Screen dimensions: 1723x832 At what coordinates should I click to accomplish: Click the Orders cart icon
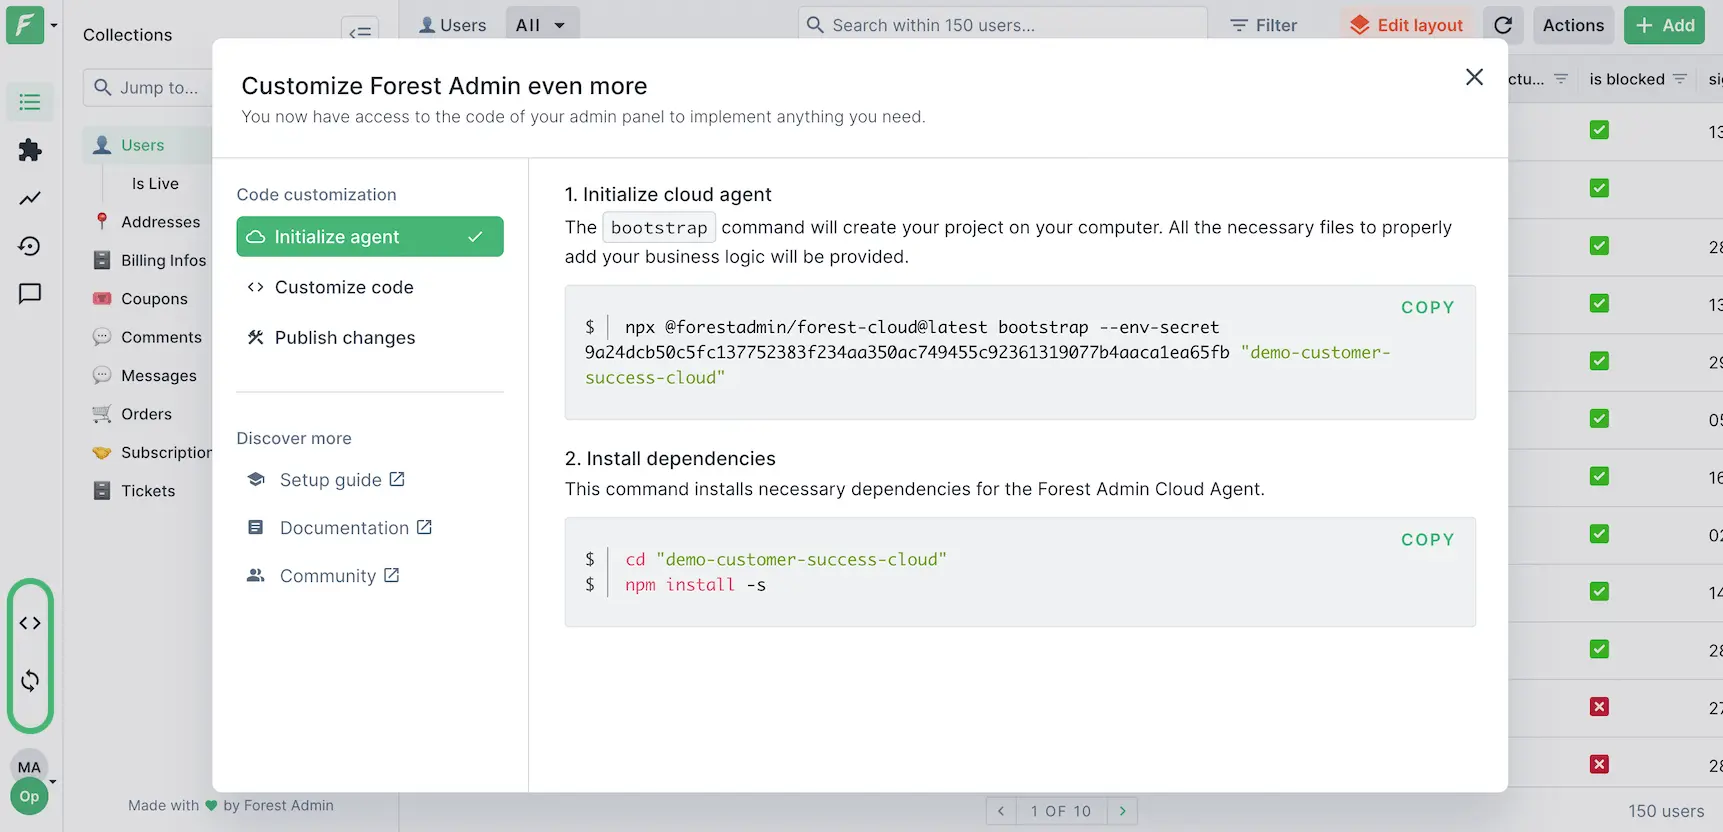pyautogui.click(x=101, y=413)
